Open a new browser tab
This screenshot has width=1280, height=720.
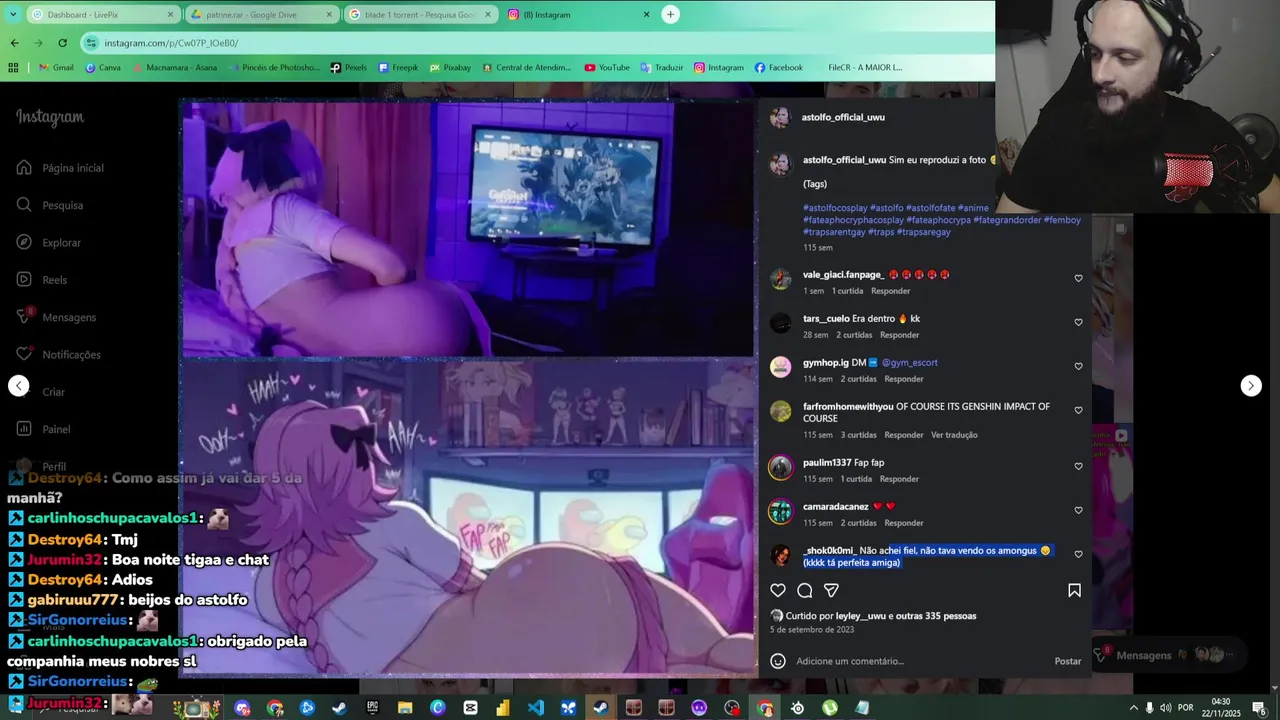coord(671,14)
